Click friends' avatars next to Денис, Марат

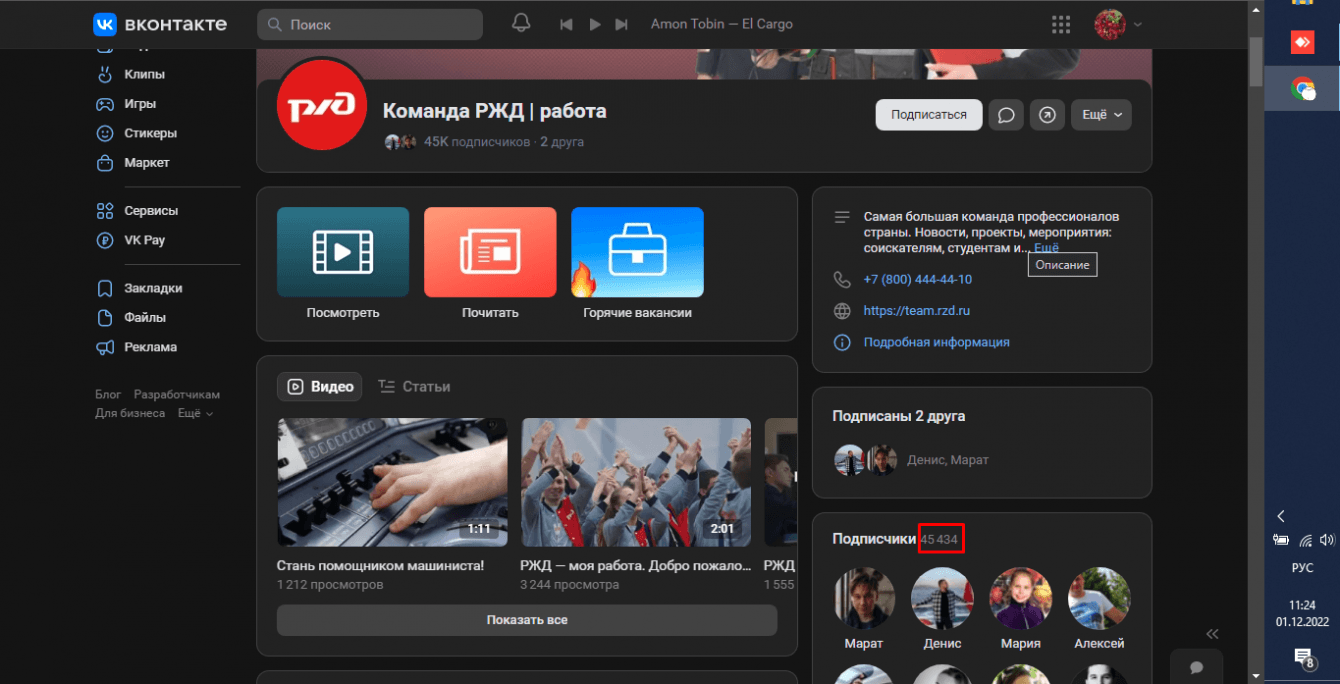click(866, 460)
